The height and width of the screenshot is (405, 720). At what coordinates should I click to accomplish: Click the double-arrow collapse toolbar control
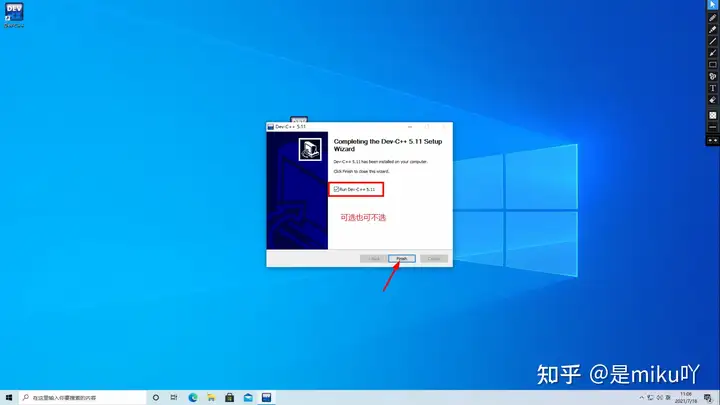pos(712,141)
